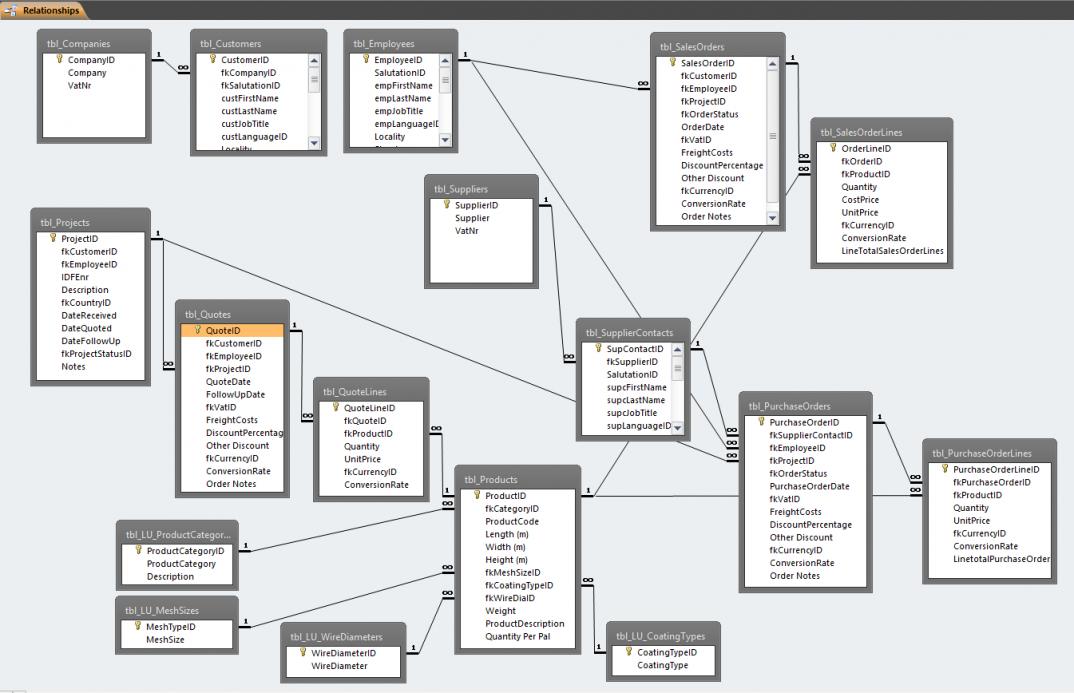The width and height of the screenshot is (1074, 693).
Task: Click the key icon next to PurchaseOrderLineID
Action: click(x=945, y=469)
